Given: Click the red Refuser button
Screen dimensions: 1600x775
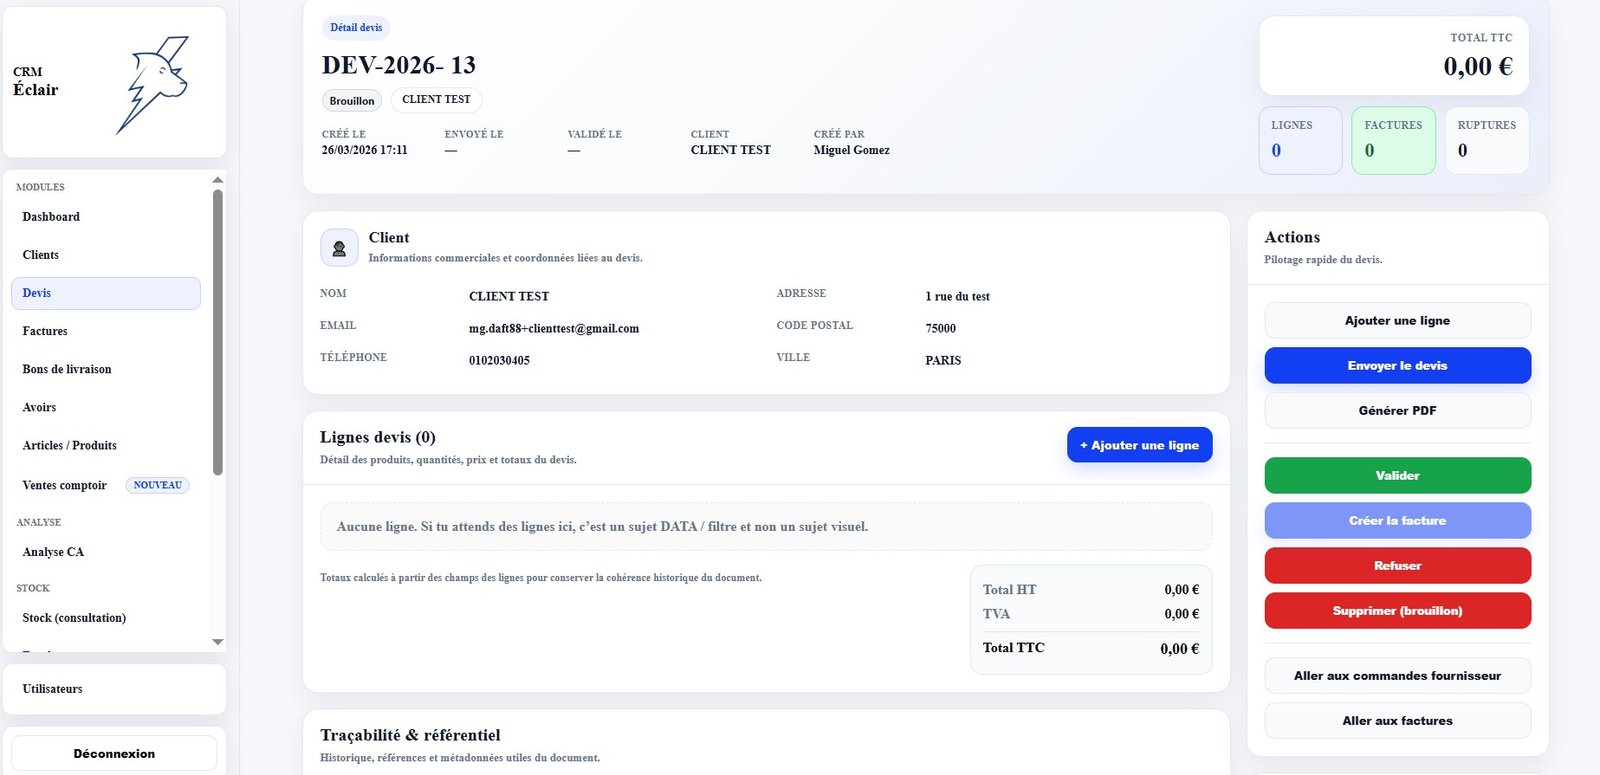Looking at the screenshot, I should tap(1397, 566).
